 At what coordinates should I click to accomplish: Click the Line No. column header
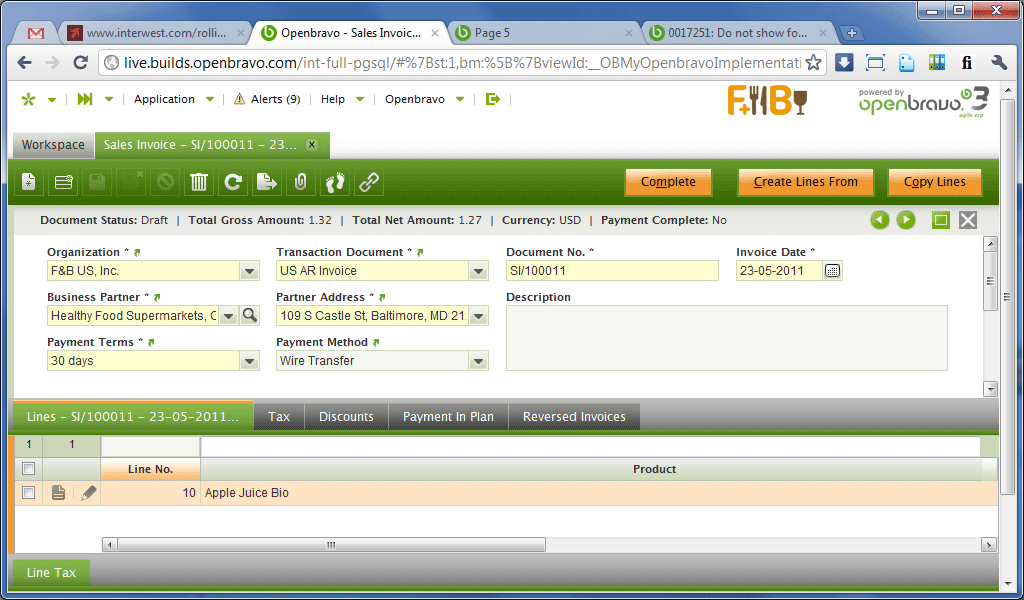tap(150, 469)
